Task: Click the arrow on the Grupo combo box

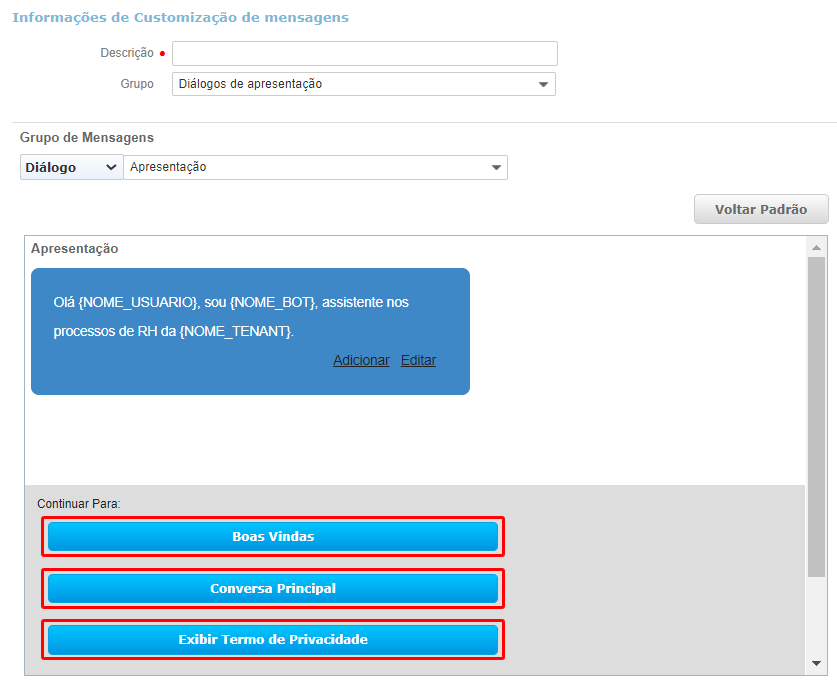Action: tap(543, 85)
